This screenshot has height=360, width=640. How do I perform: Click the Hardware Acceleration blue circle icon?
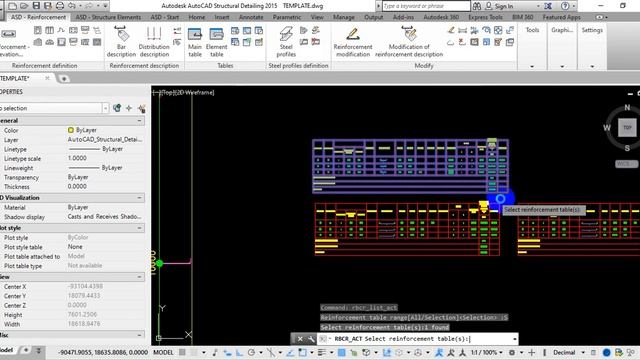coord(607,352)
